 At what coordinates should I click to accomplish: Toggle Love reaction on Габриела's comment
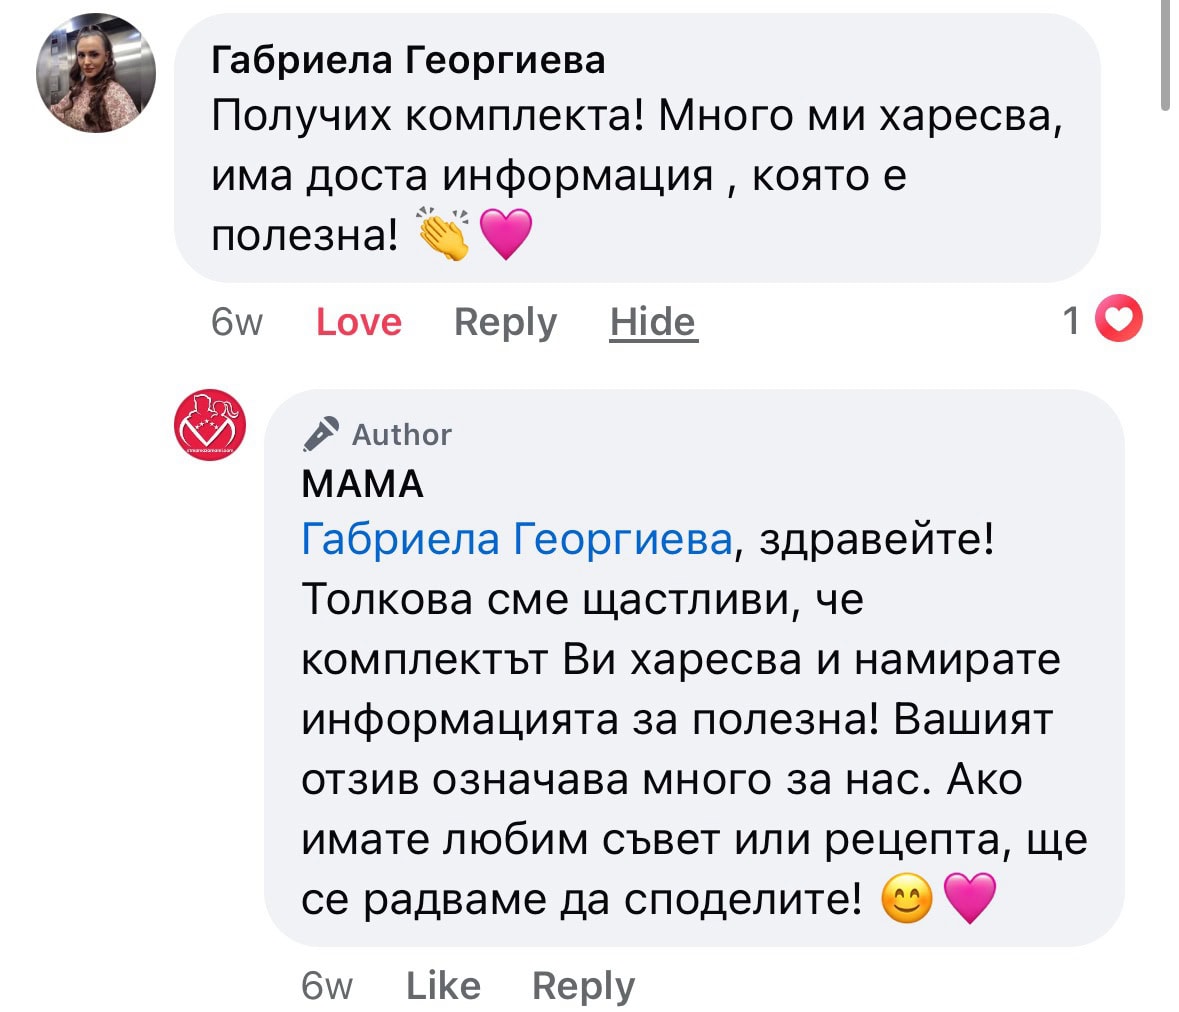point(358,322)
